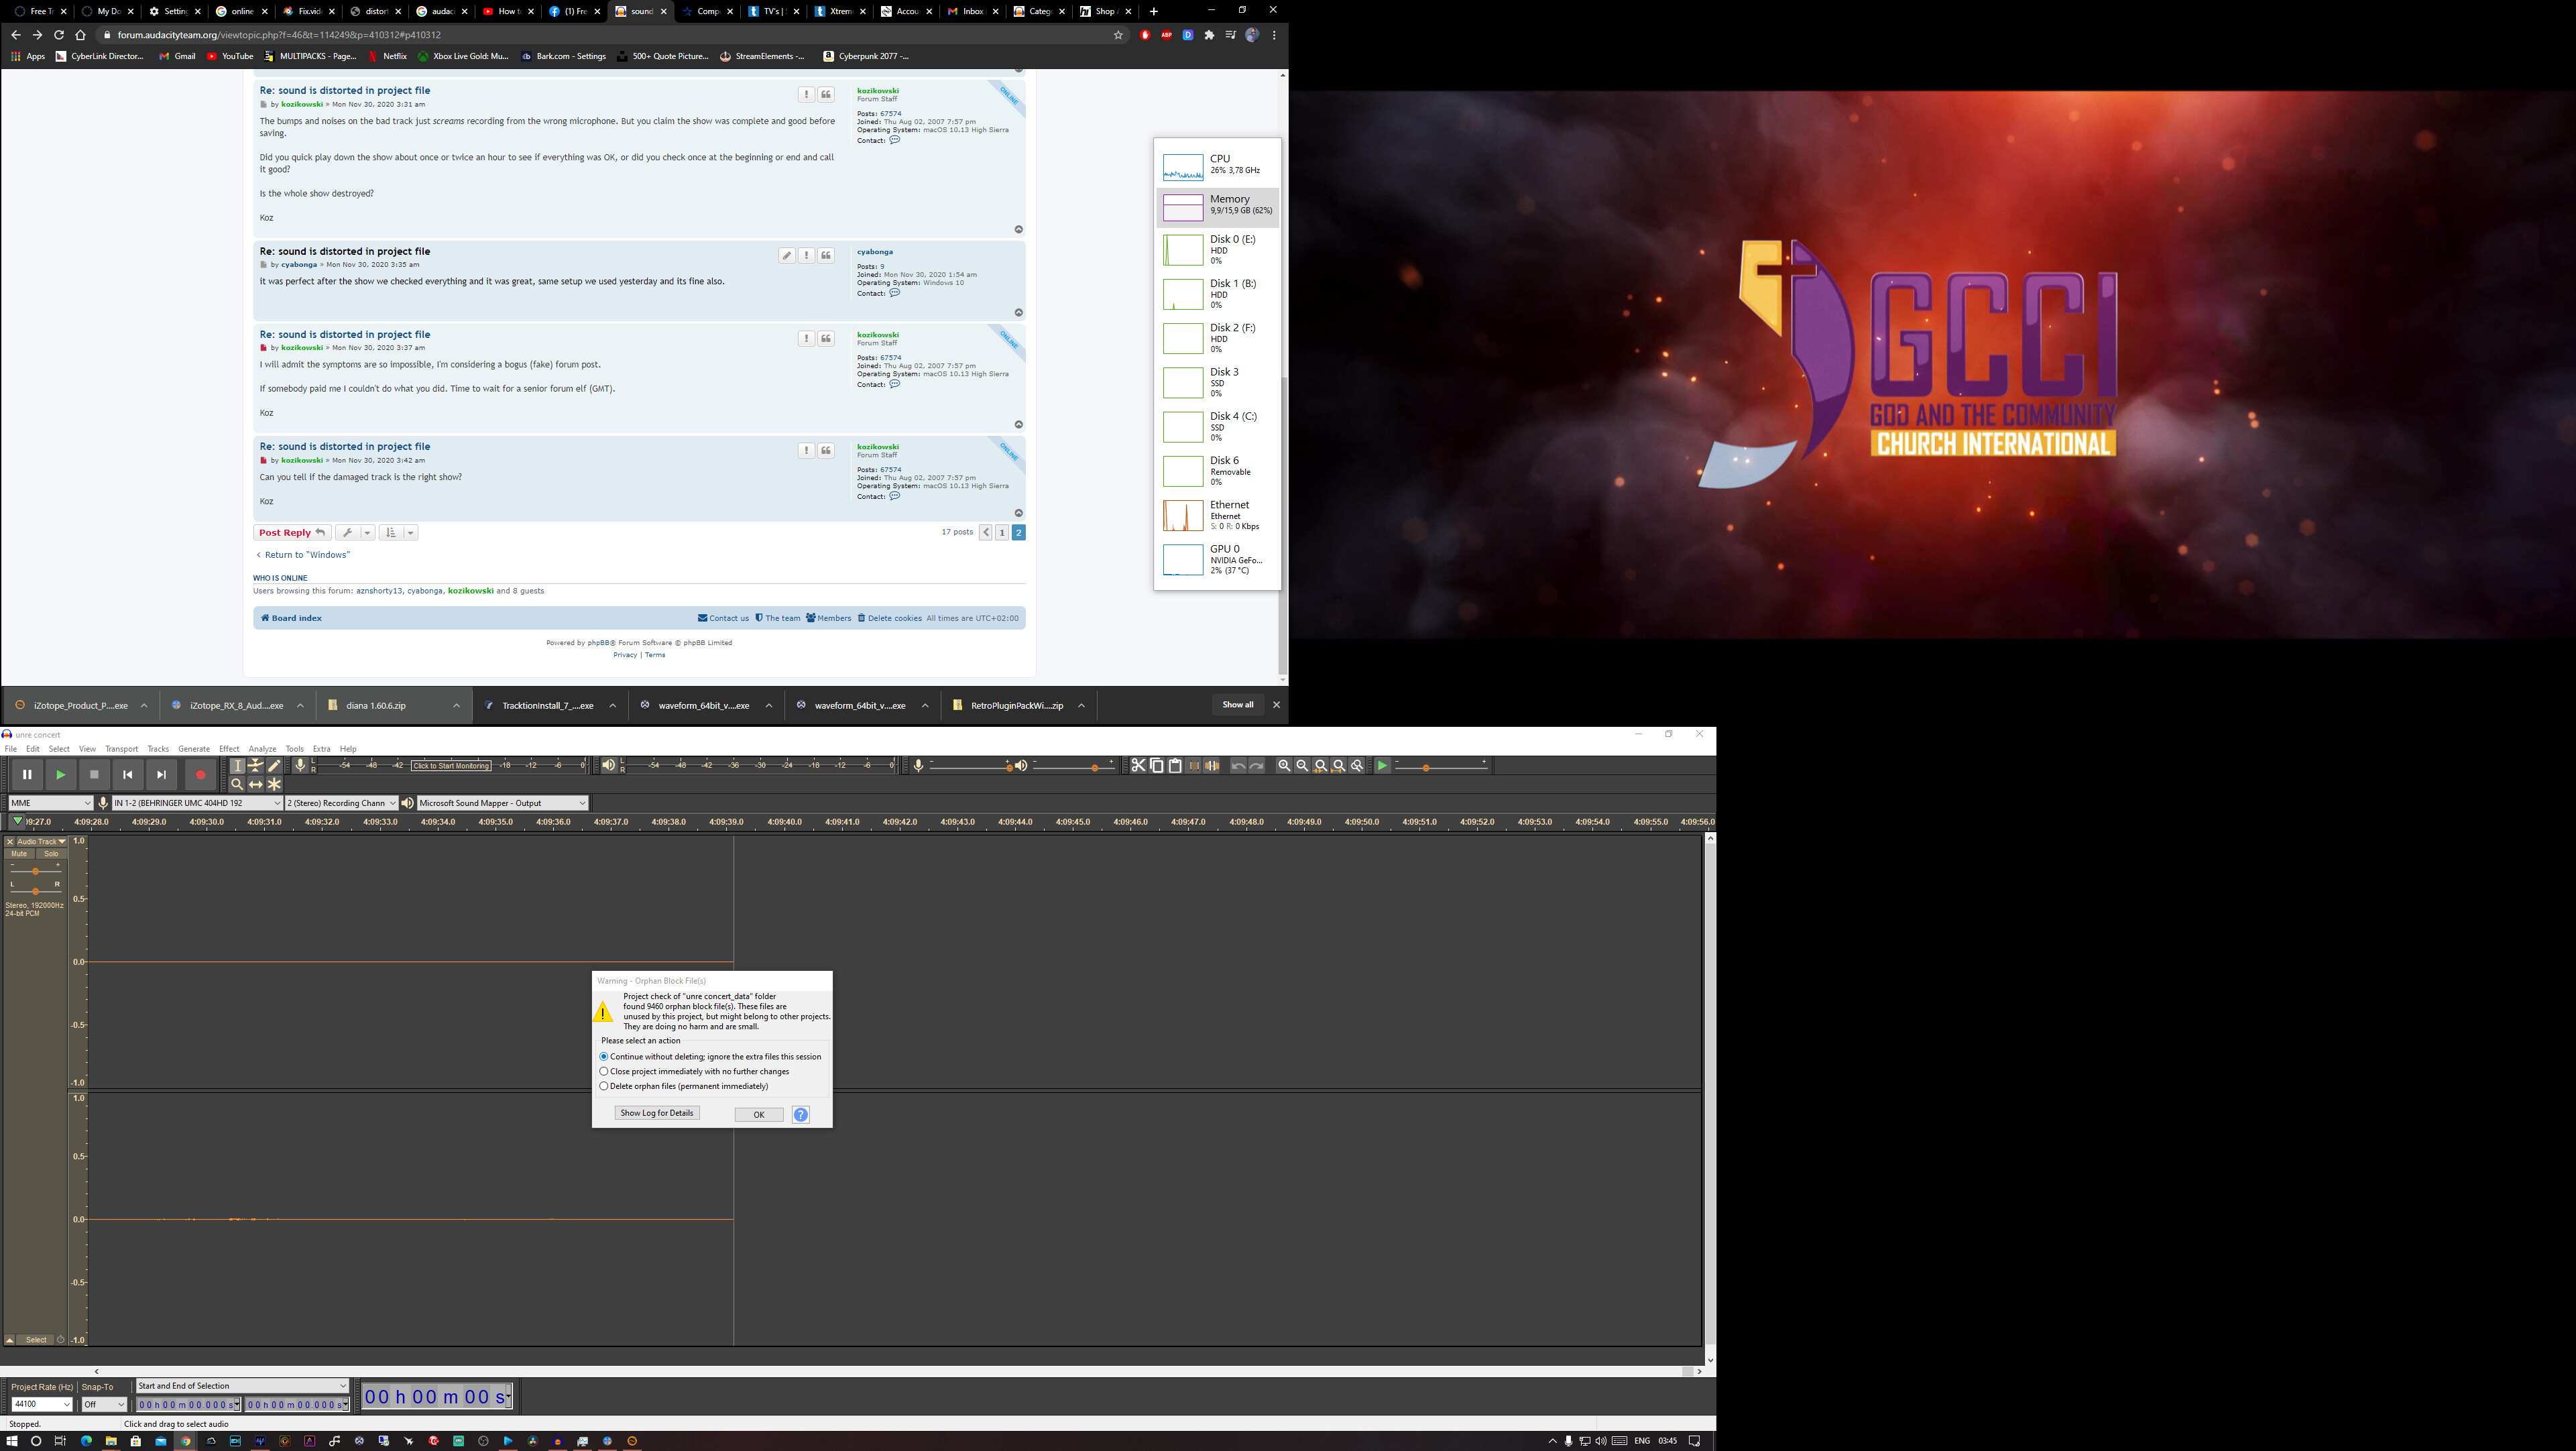Open help in Orphan Block dialog
2576x1451 pixels.
click(801, 1115)
